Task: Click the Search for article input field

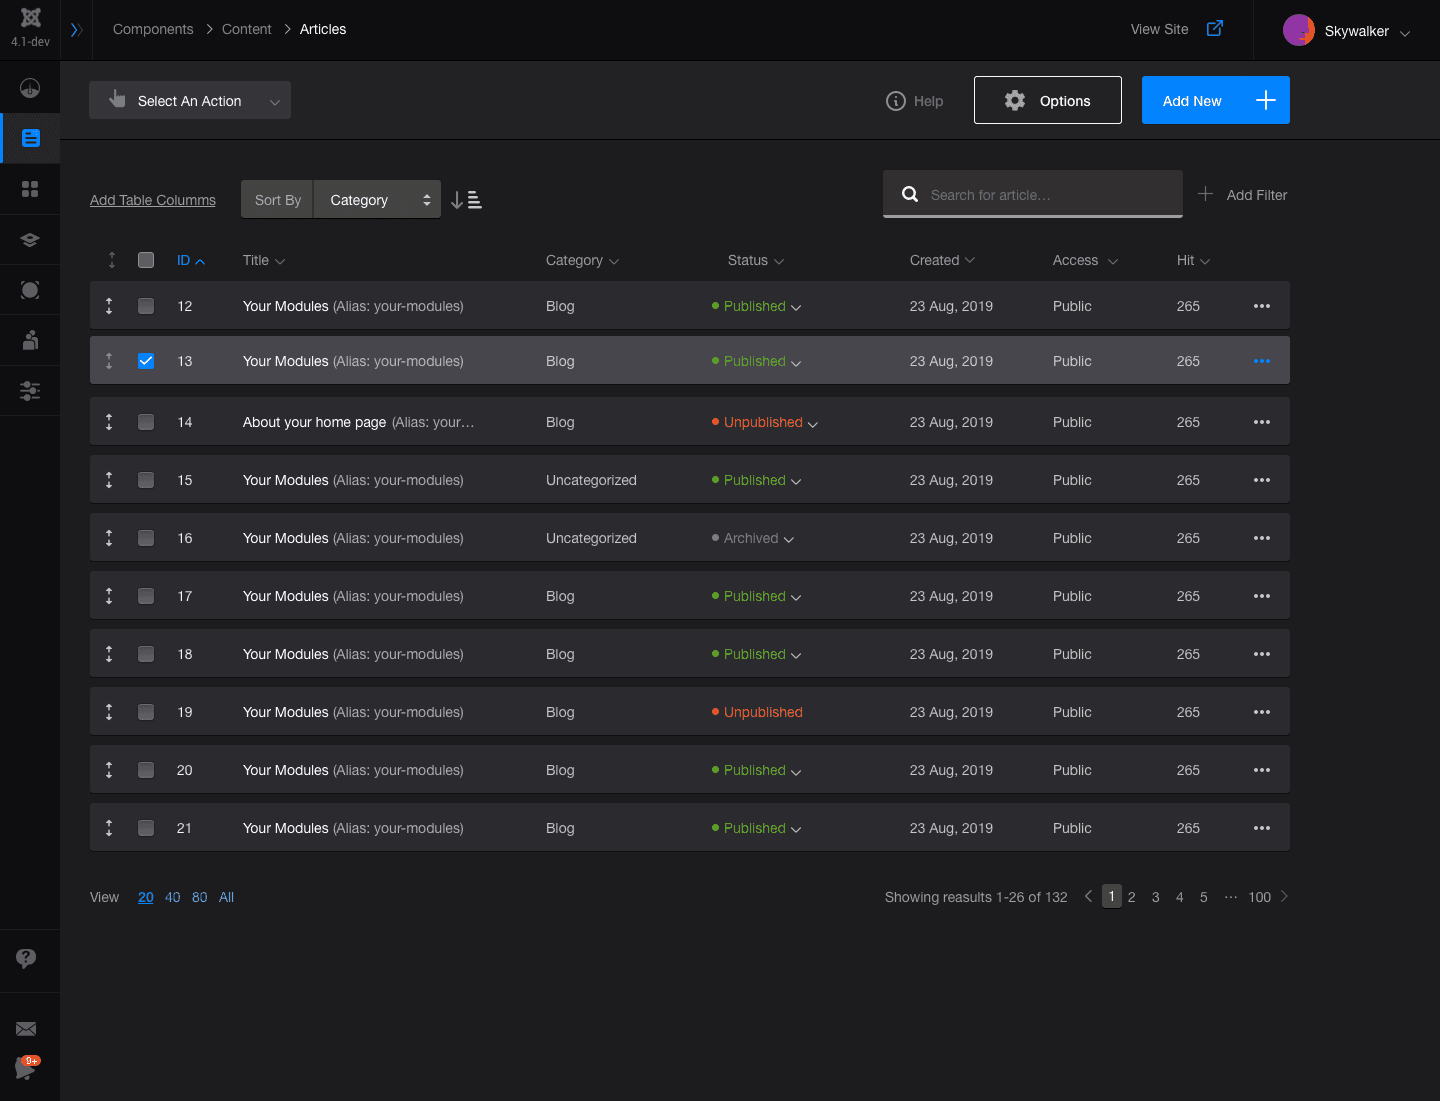Action: (x=1033, y=194)
